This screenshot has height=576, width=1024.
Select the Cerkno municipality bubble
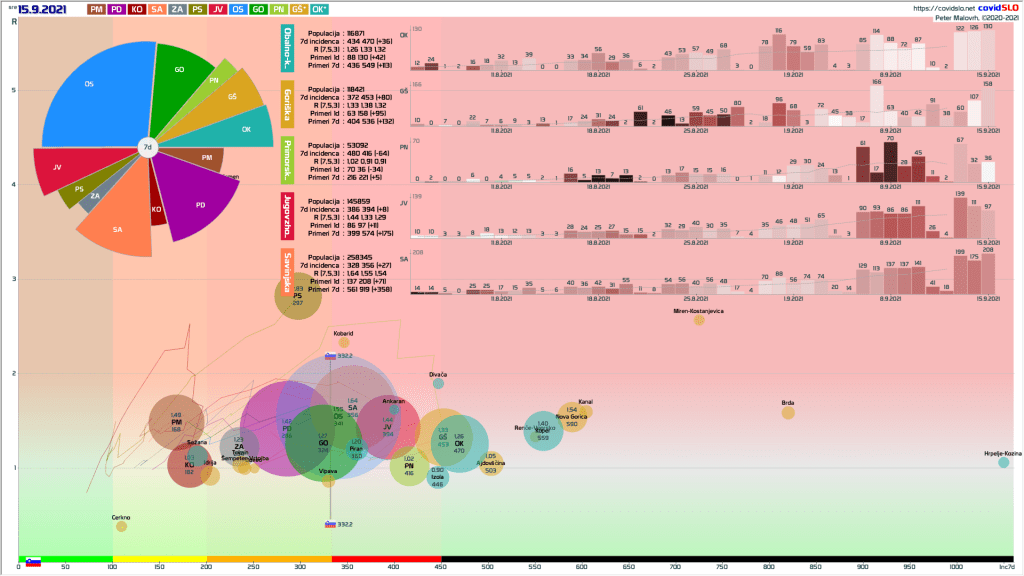coord(122,526)
